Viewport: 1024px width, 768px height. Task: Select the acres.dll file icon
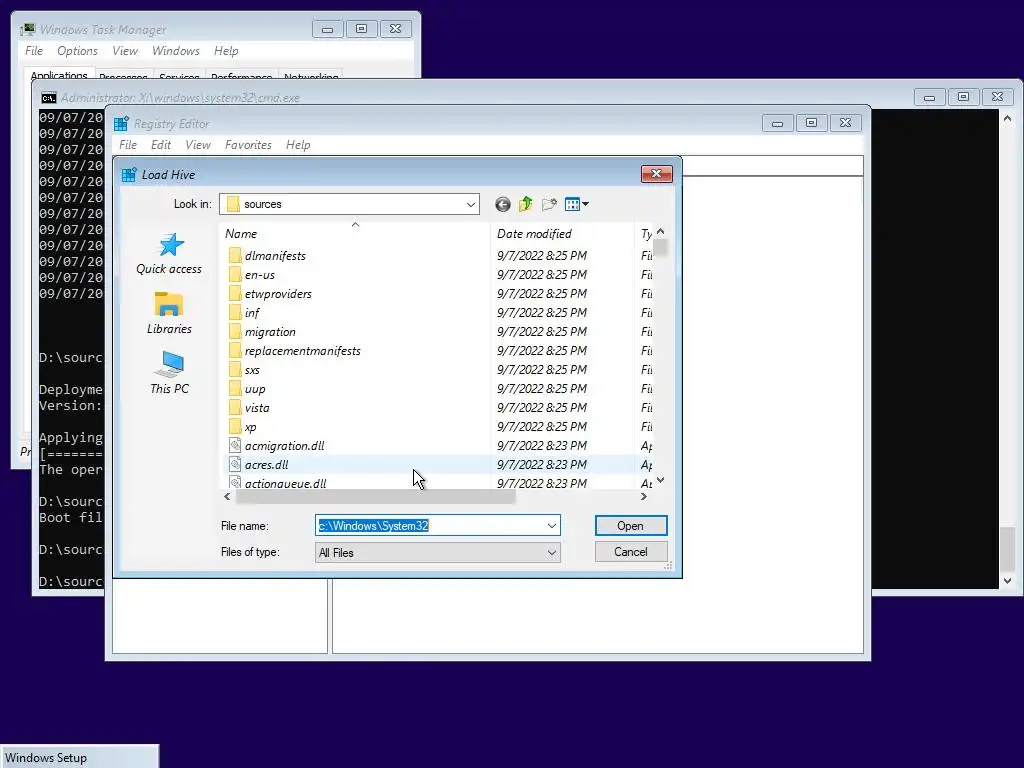[x=235, y=464]
